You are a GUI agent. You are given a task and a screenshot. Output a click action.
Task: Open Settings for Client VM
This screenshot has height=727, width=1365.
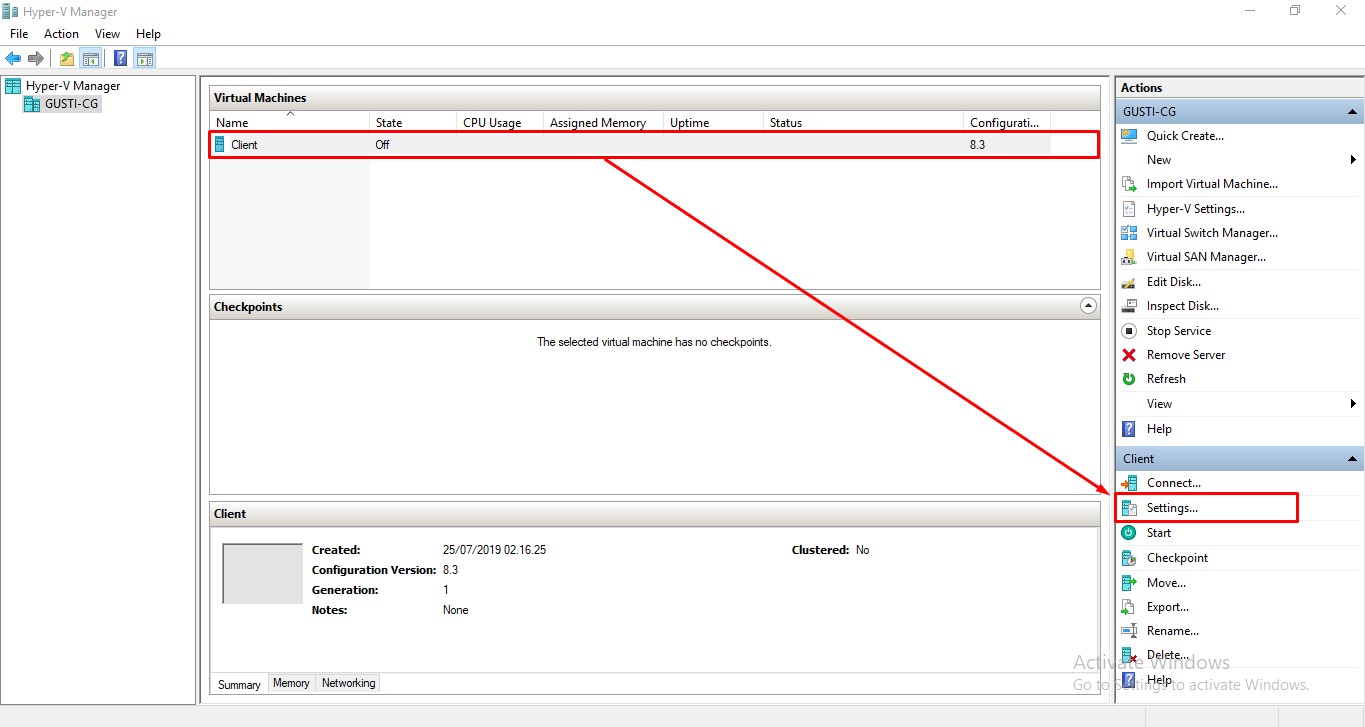click(x=1172, y=508)
